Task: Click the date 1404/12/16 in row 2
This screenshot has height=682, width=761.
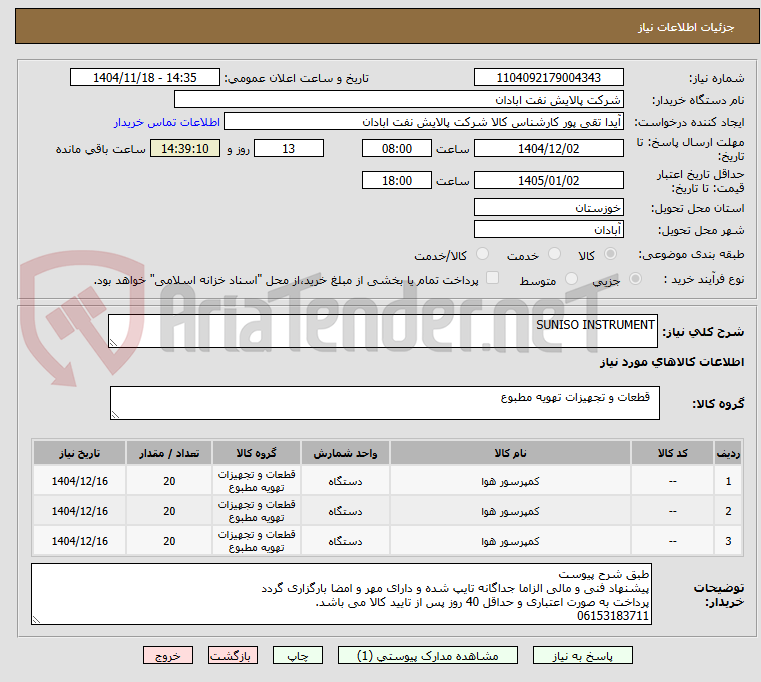Action: coord(80,511)
